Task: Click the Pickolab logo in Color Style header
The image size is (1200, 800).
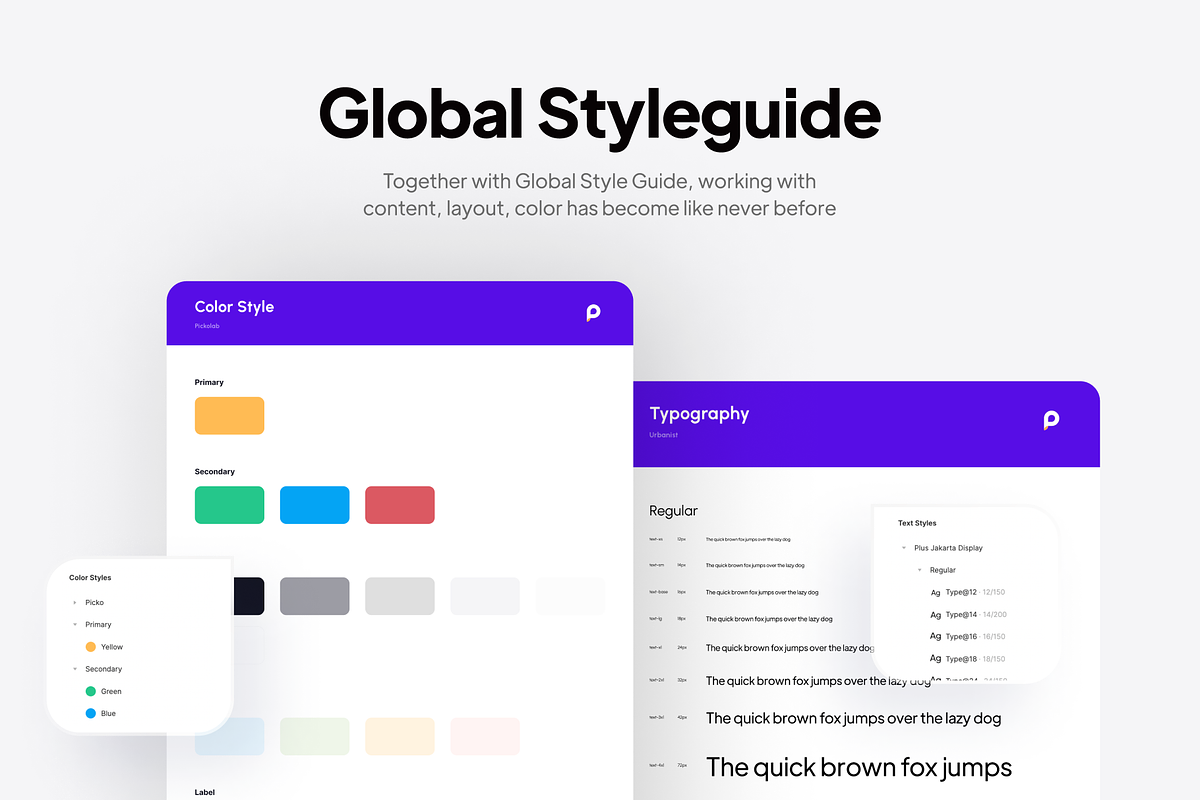Action: click(593, 313)
